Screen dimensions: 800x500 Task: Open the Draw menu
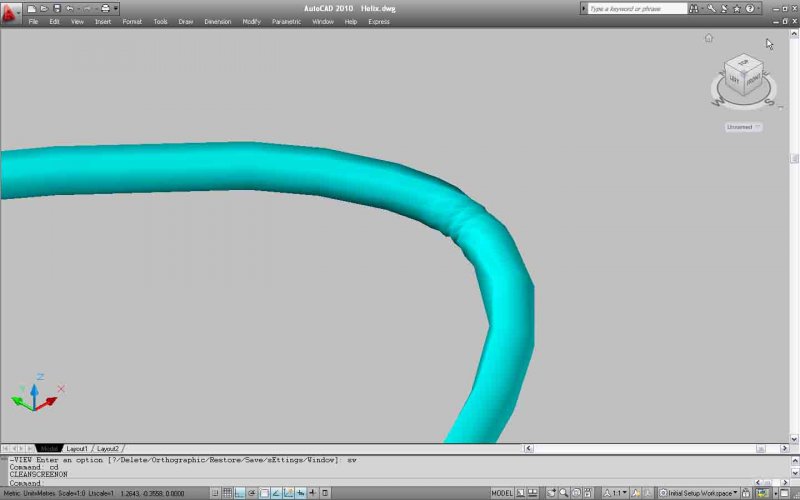click(x=186, y=22)
